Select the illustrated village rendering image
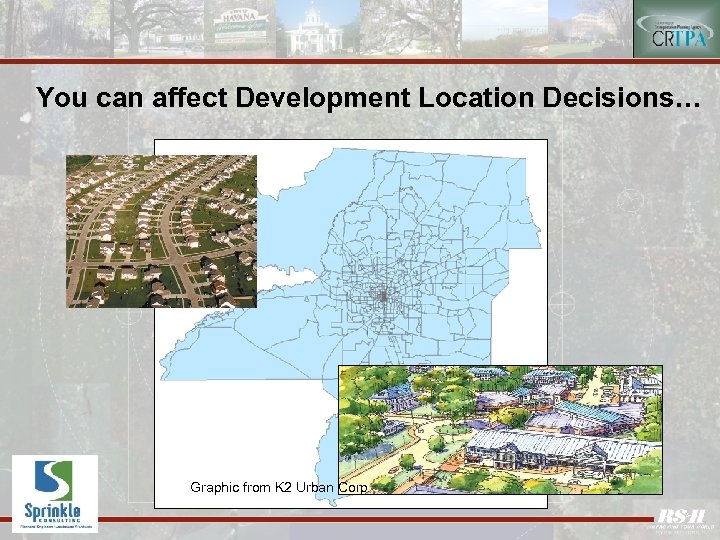 pyautogui.click(x=501, y=430)
